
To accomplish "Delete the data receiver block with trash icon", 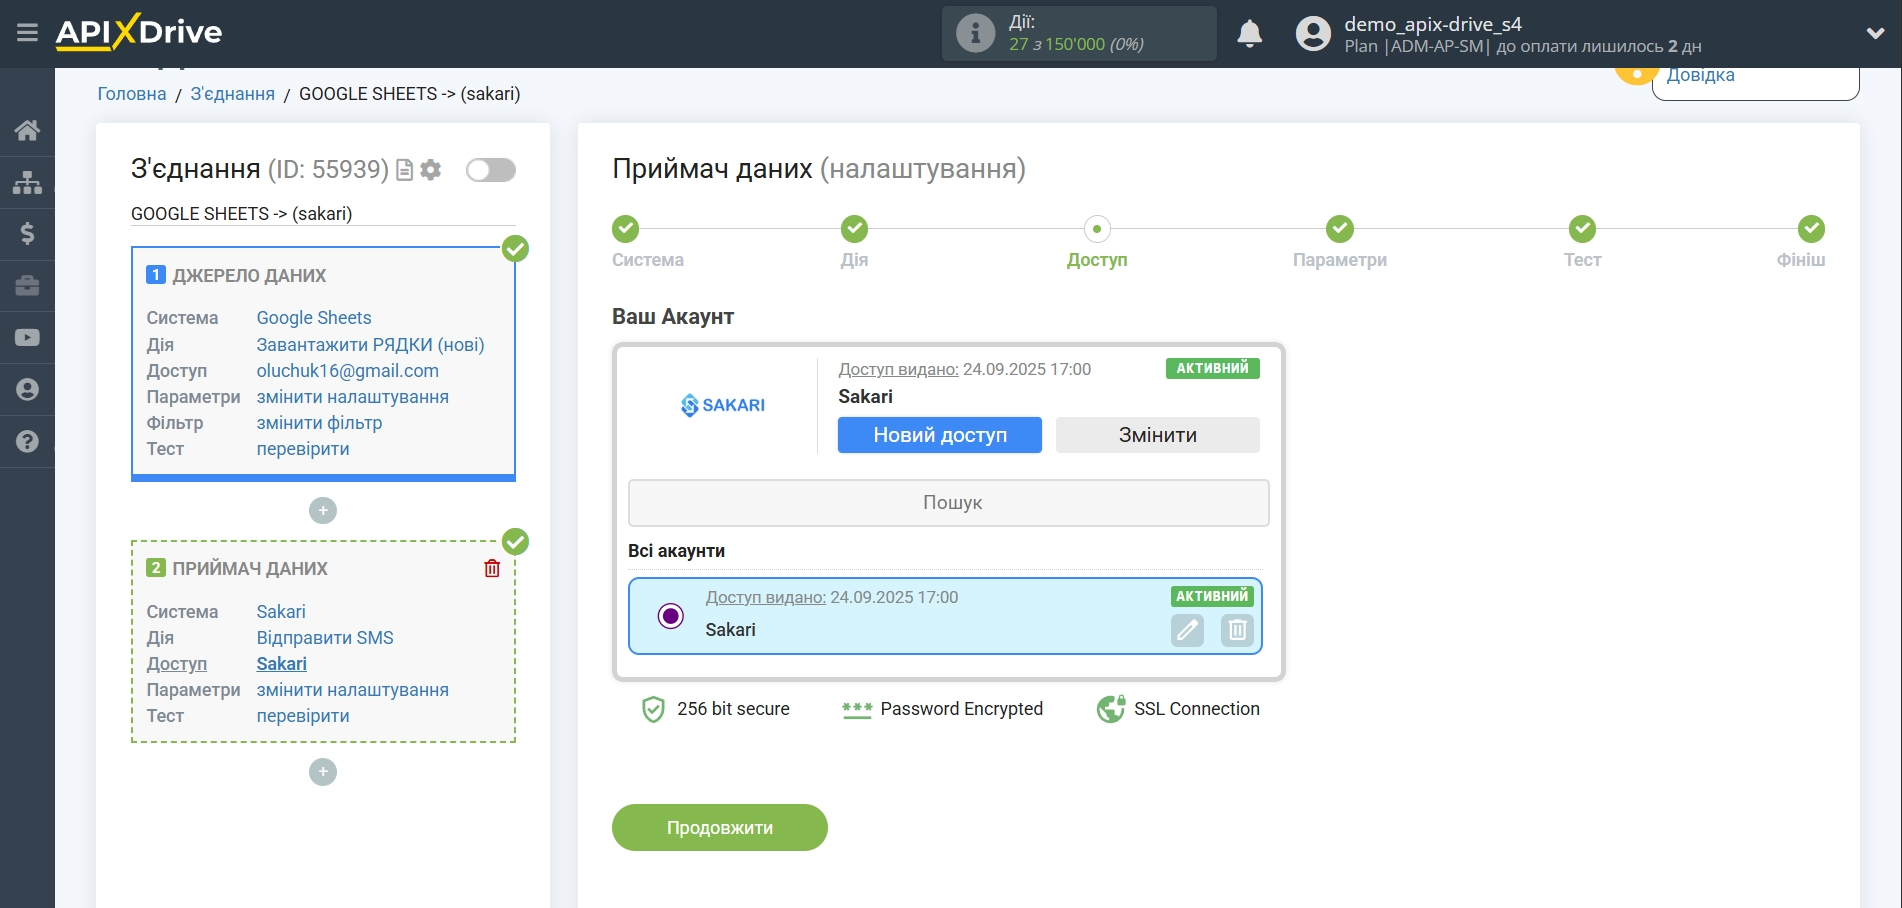I will [x=492, y=568].
